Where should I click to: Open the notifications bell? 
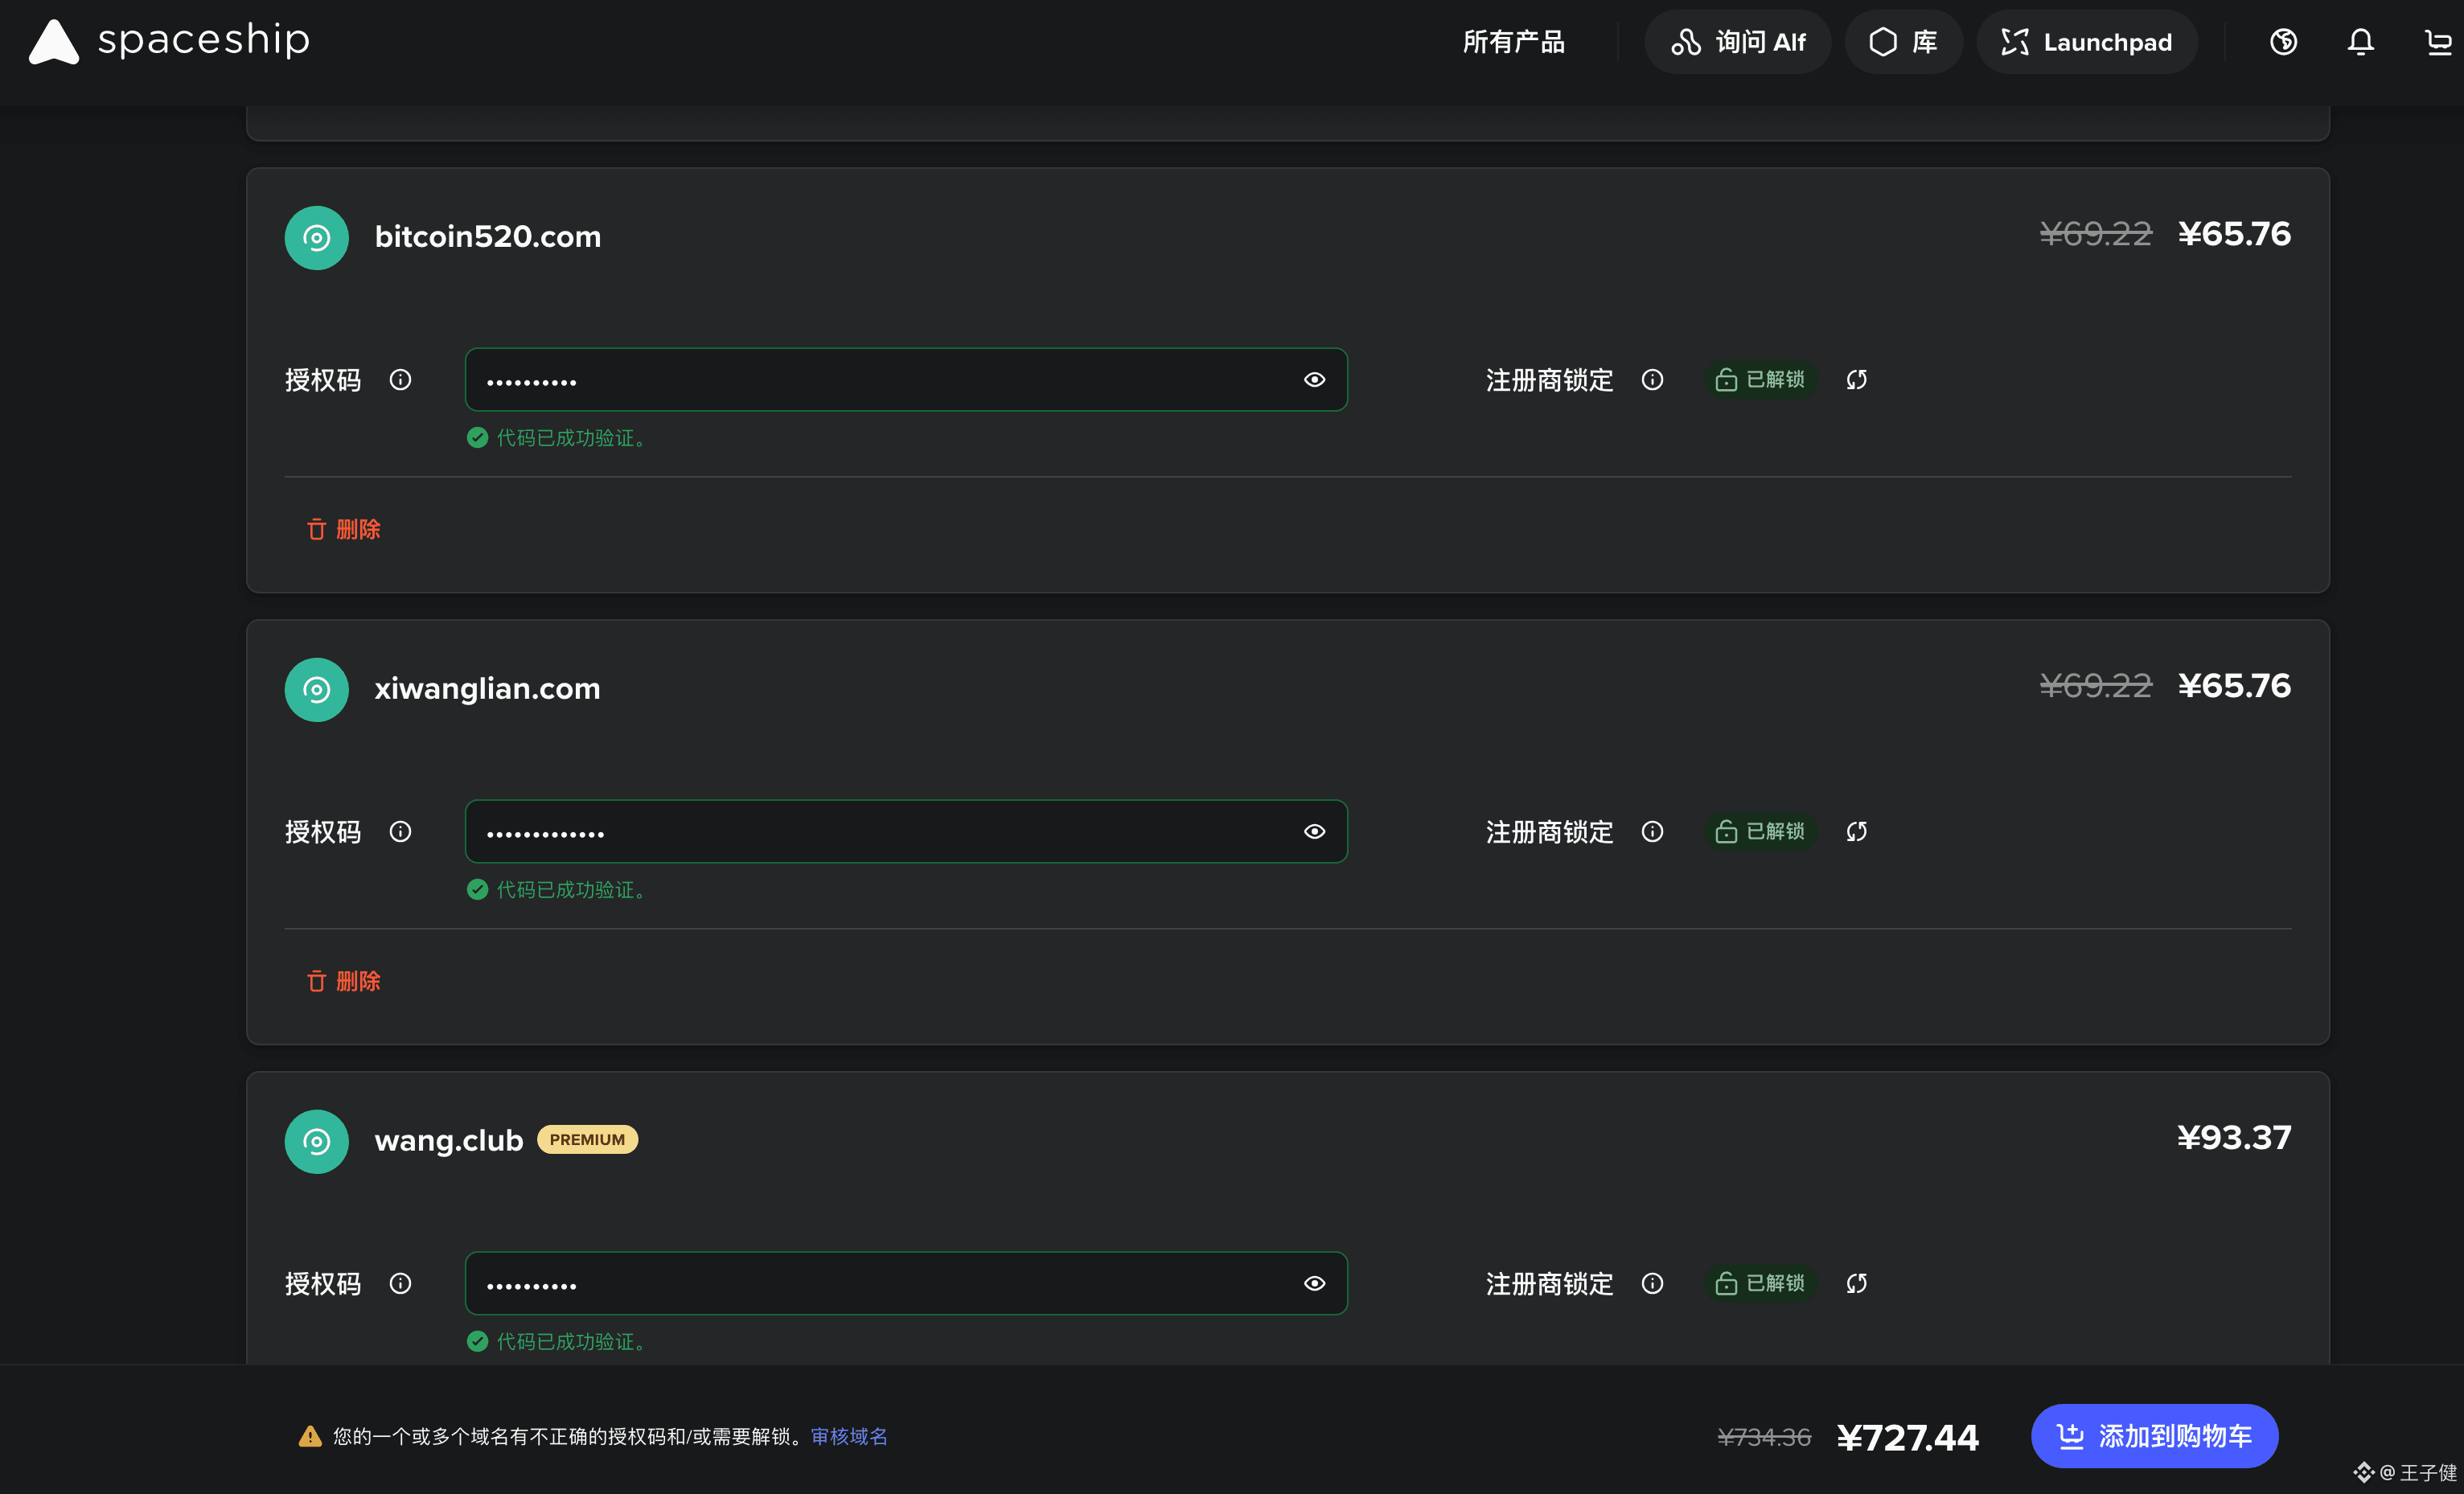click(x=2361, y=42)
